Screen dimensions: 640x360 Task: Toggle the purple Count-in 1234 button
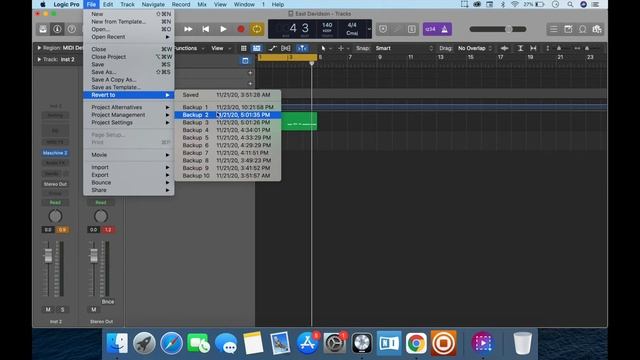430,29
